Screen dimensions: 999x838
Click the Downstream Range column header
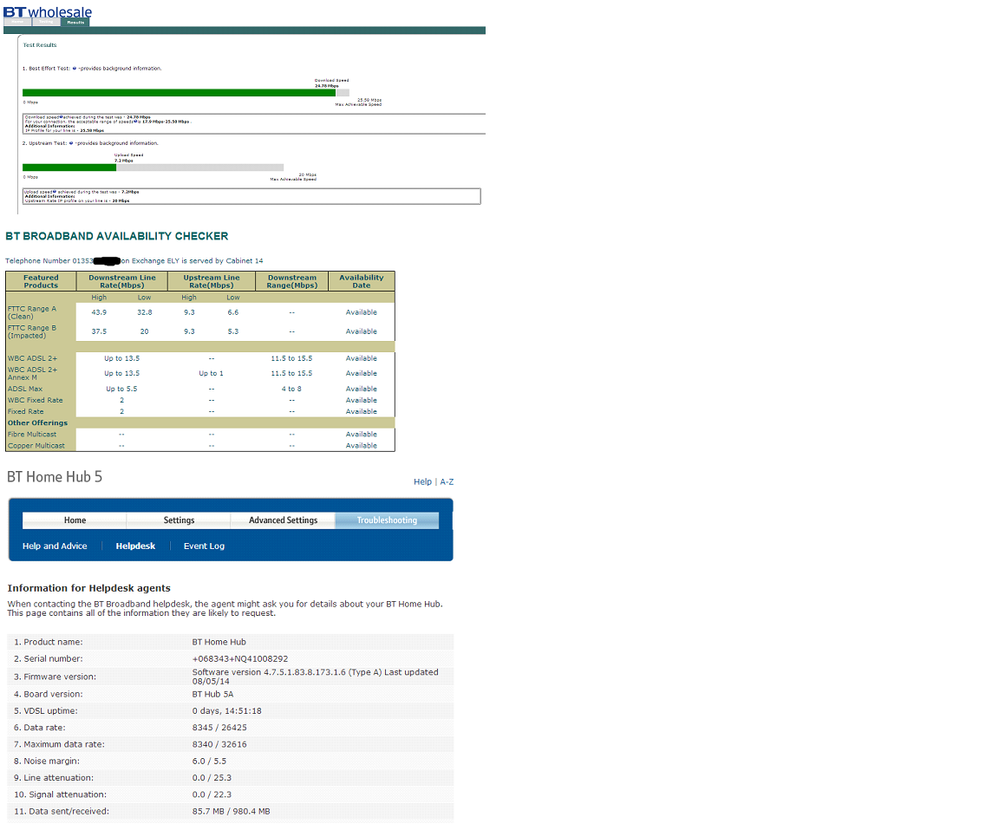pos(292,282)
